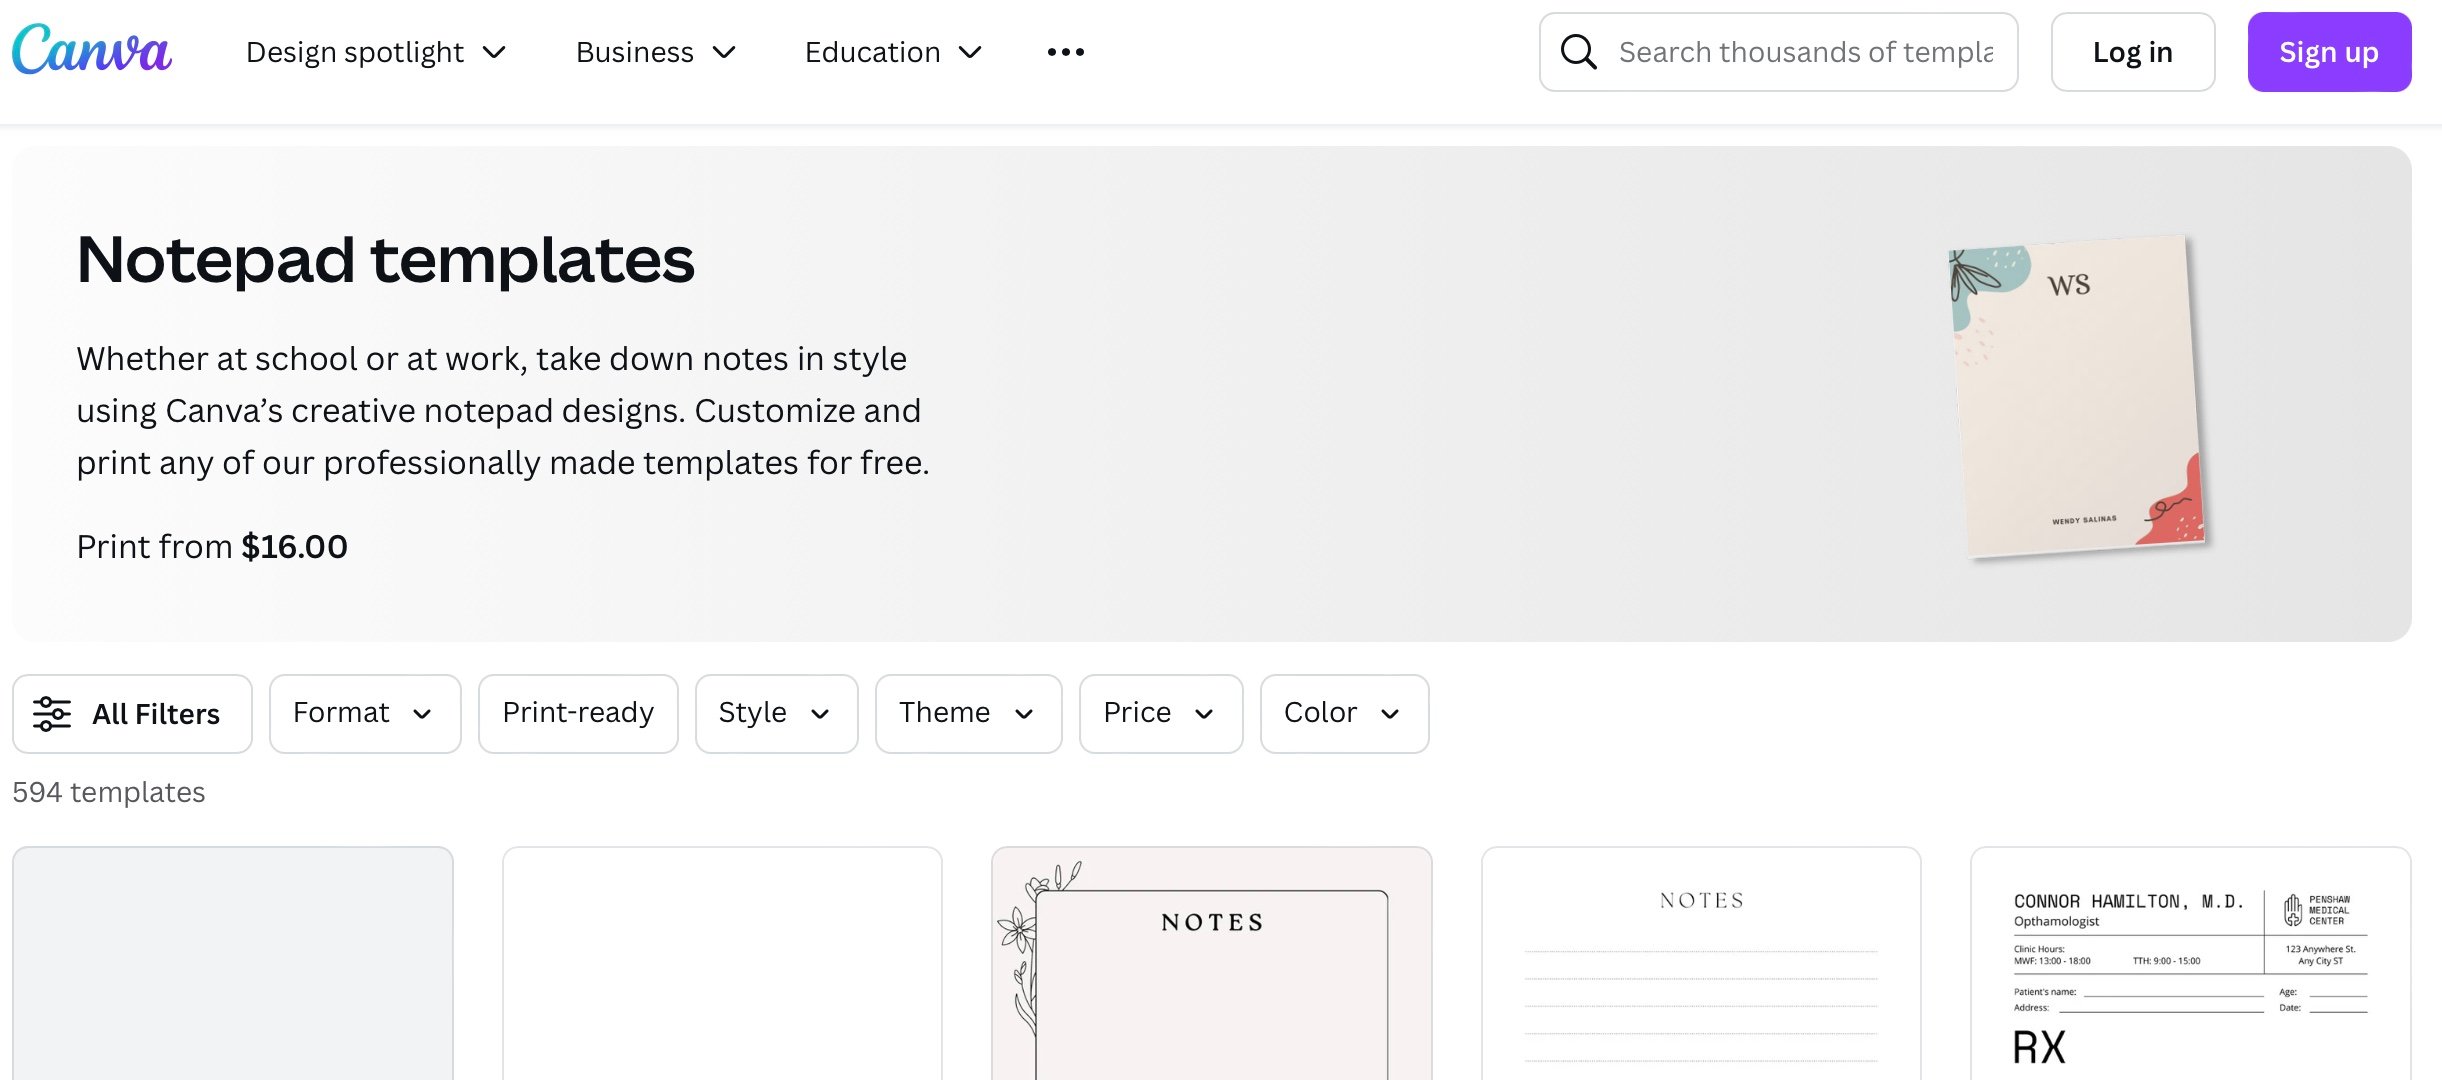Viewport: 2442px width, 1080px height.
Task: Click the search magnifier icon
Action: (x=1578, y=52)
